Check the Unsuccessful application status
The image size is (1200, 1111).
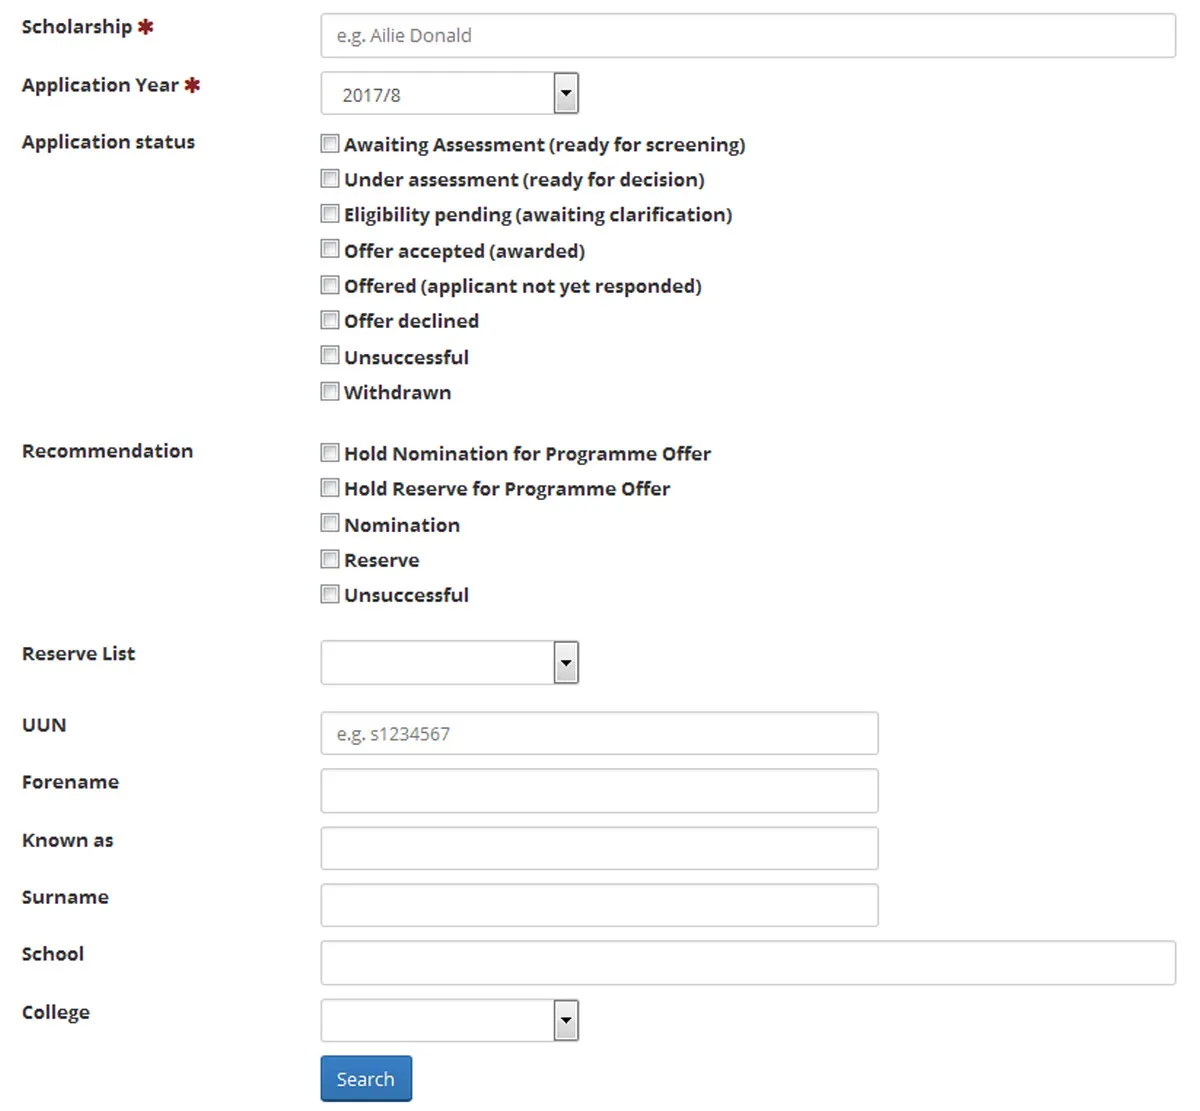click(x=330, y=355)
